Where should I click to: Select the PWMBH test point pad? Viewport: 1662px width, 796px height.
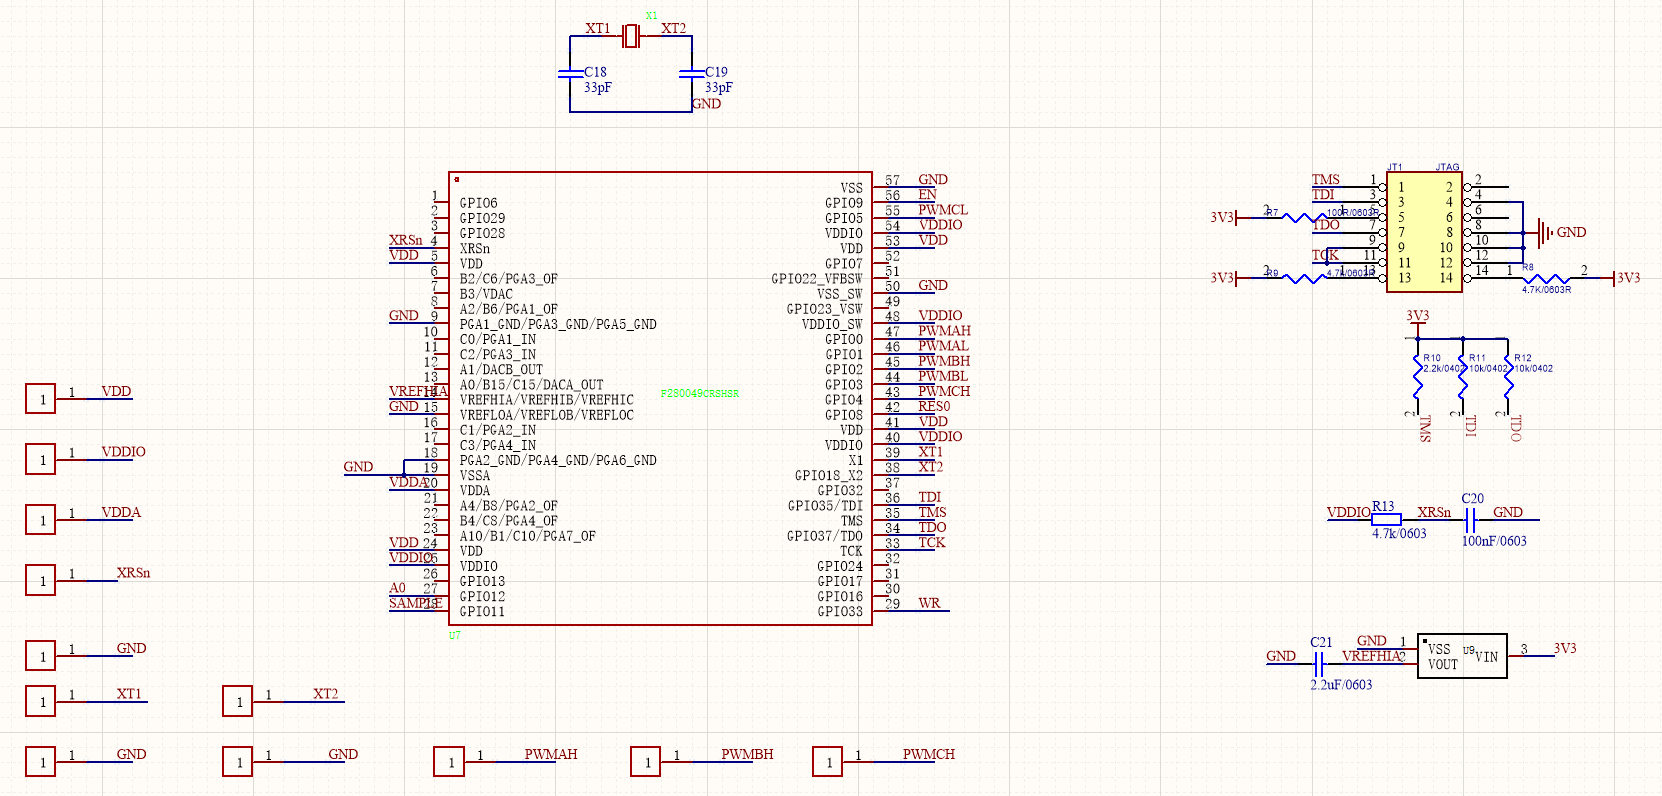[x=646, y=762]
